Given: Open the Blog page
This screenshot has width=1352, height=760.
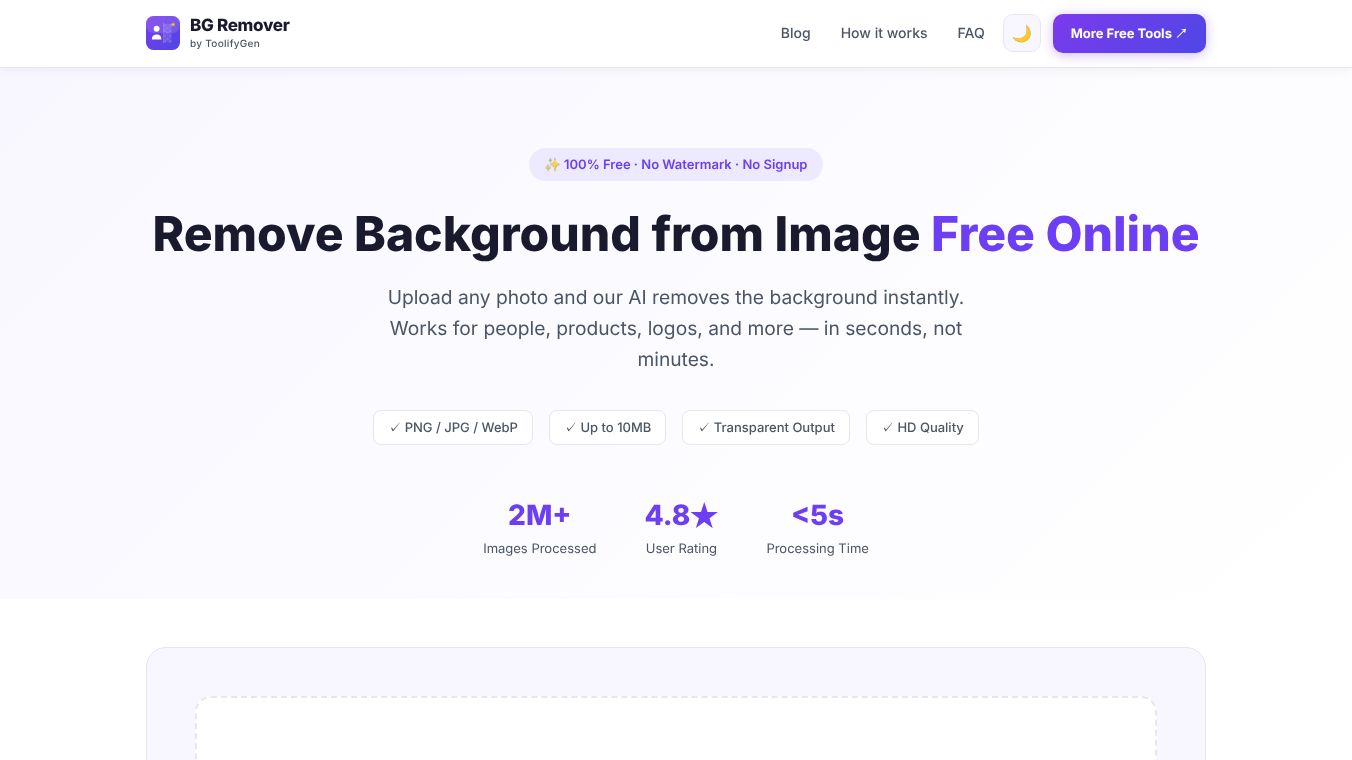Looking at the screenshot, I should pyautogui.click(x=796, y=33).
